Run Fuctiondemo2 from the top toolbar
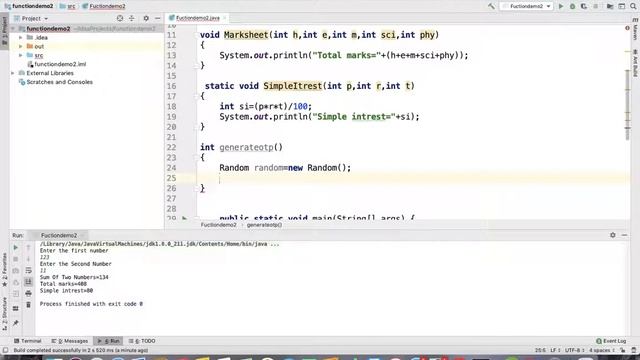Viewport: 640px width, 360px height. click(561, 6)
